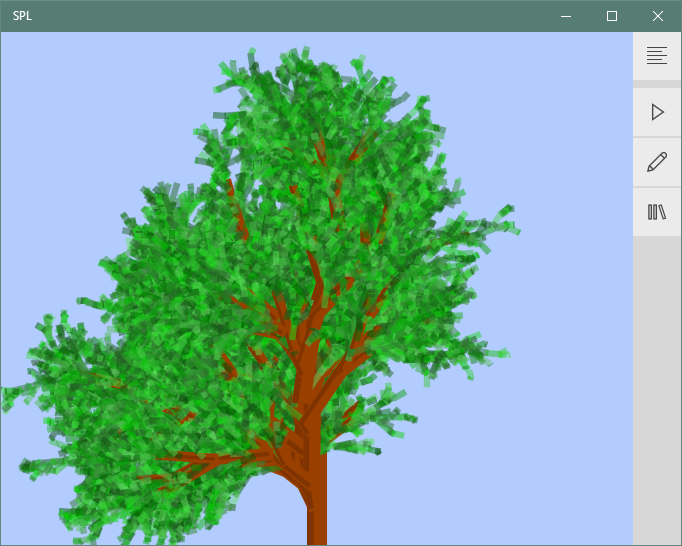
Task: Open the library books icon
Action: point(657,212)
